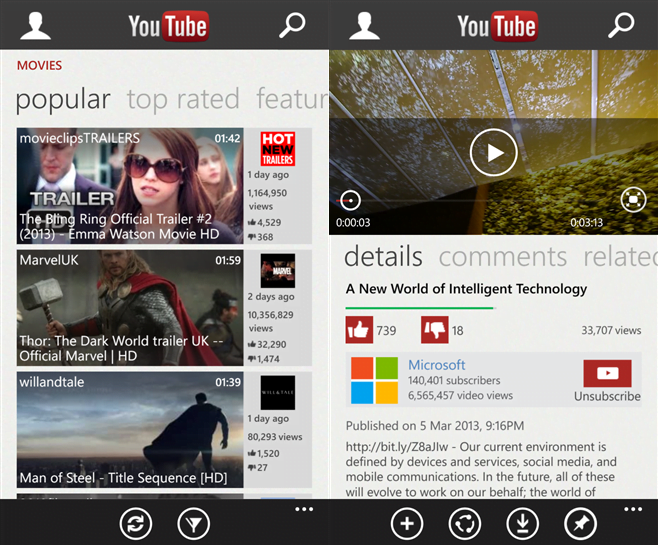Switch to the featured tab
Viewport: 659px width, 545px height.
[293, 100]
